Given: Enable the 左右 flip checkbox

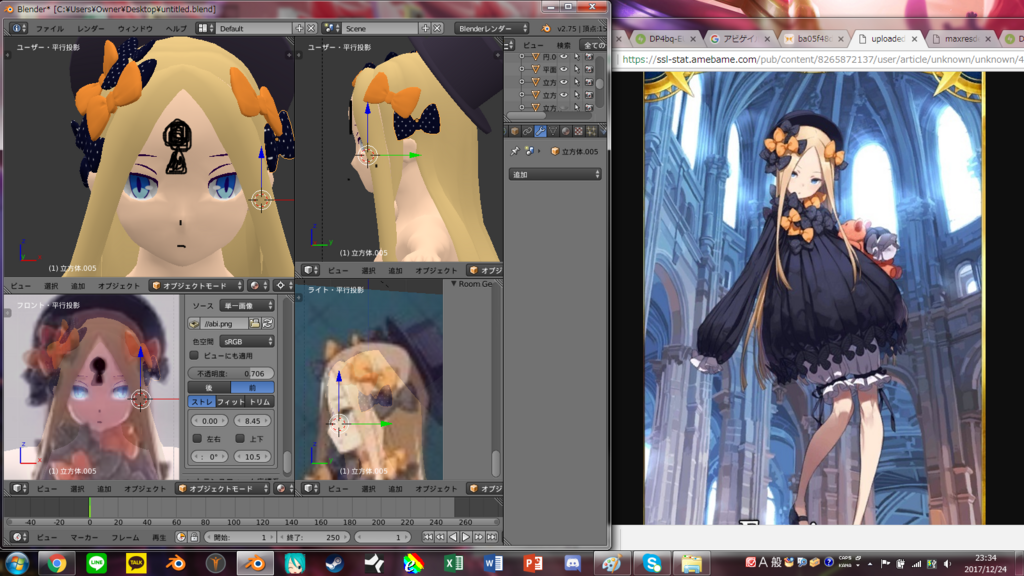Looking at the screenshot, I should 197,438.
